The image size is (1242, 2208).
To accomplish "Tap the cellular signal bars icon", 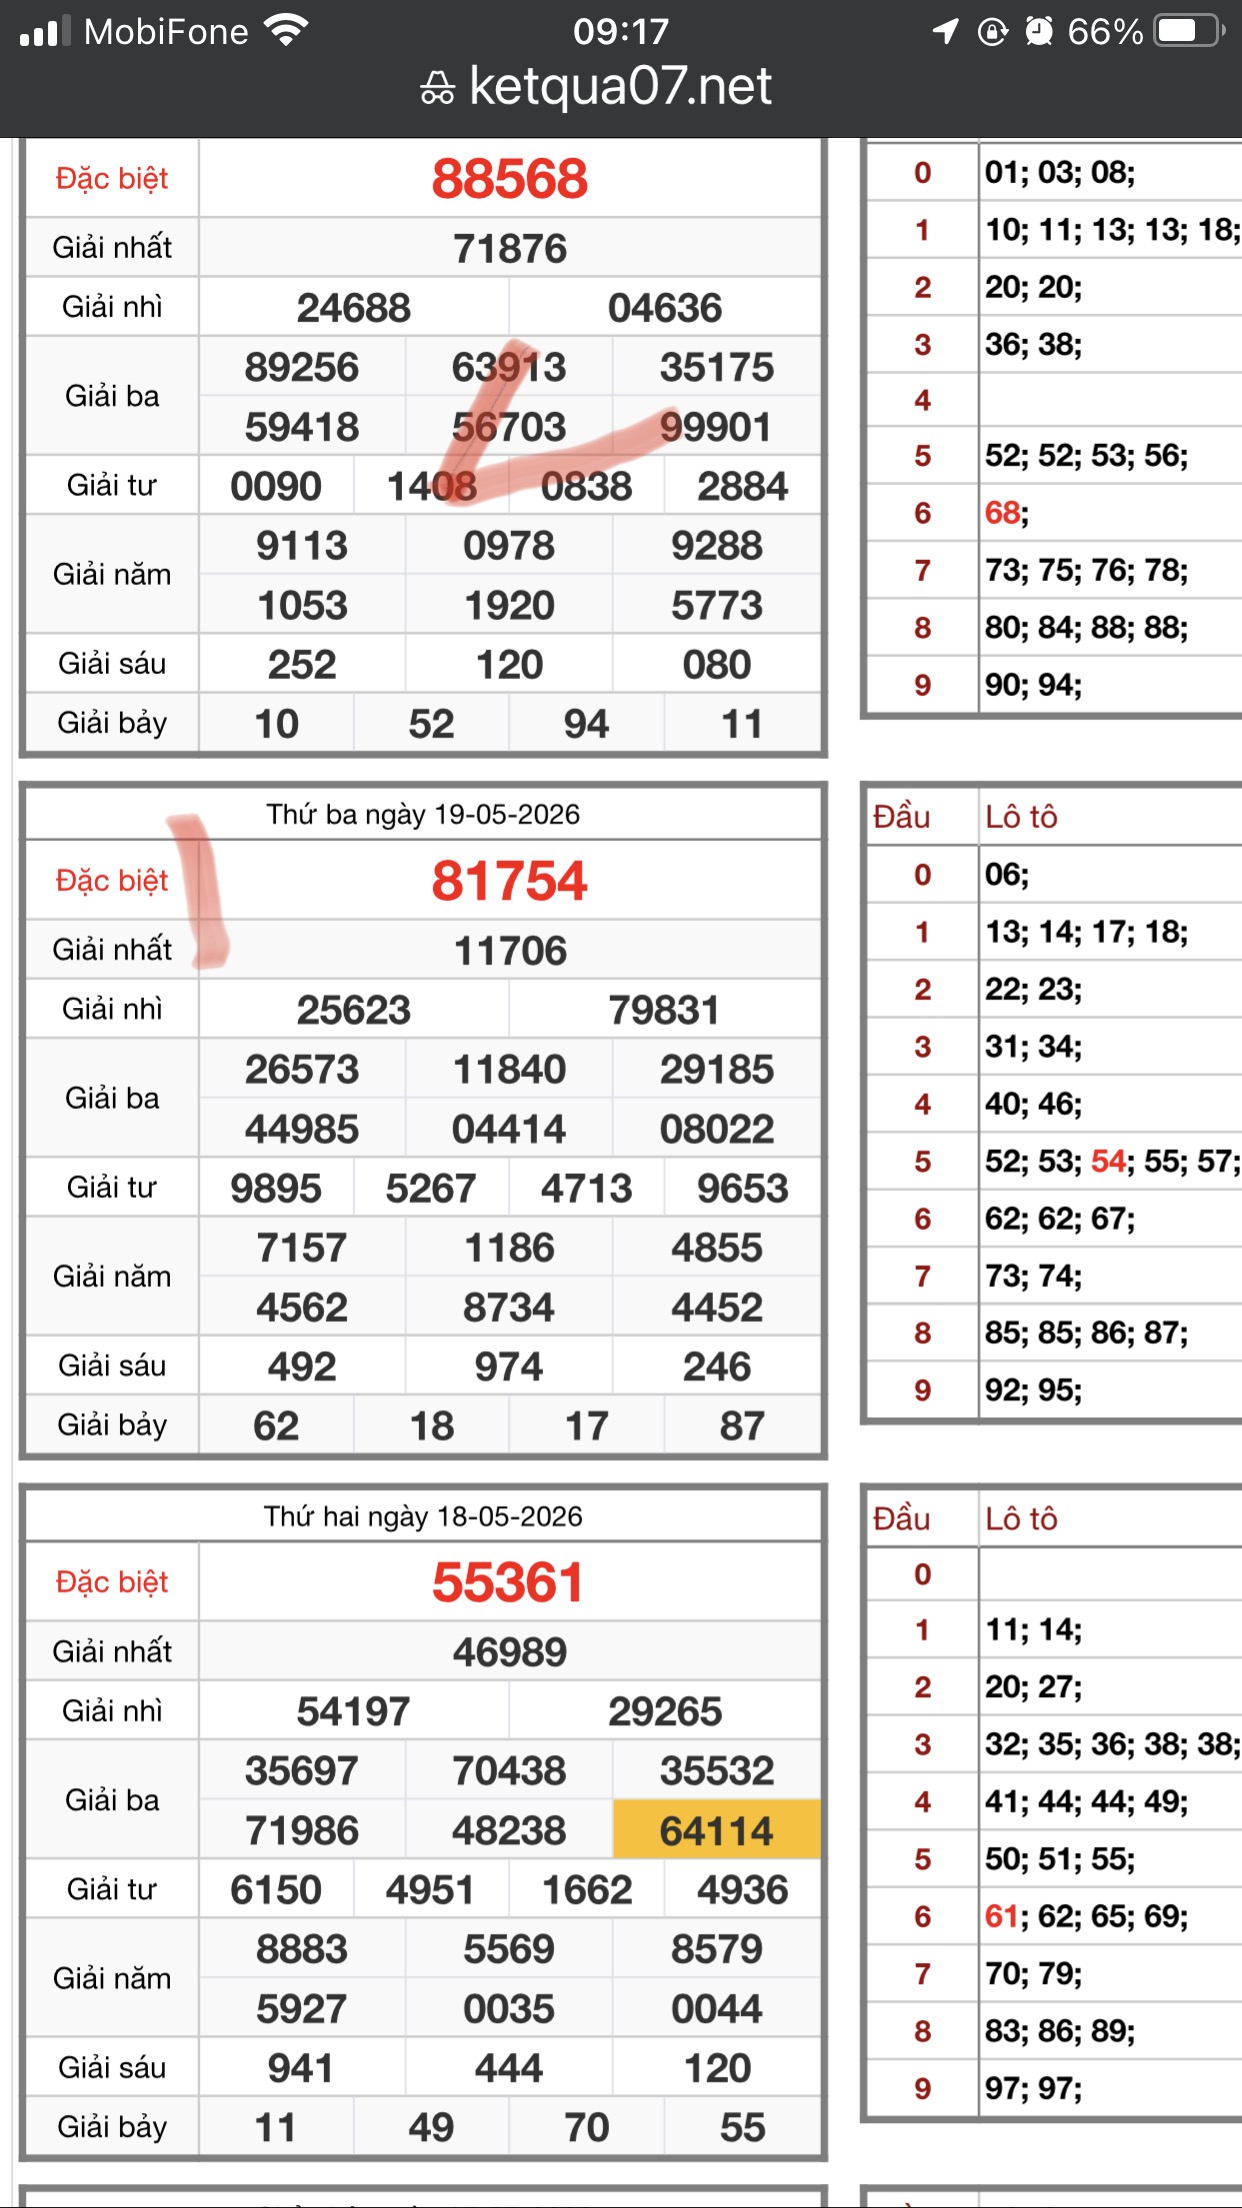I will click(45, 31).
